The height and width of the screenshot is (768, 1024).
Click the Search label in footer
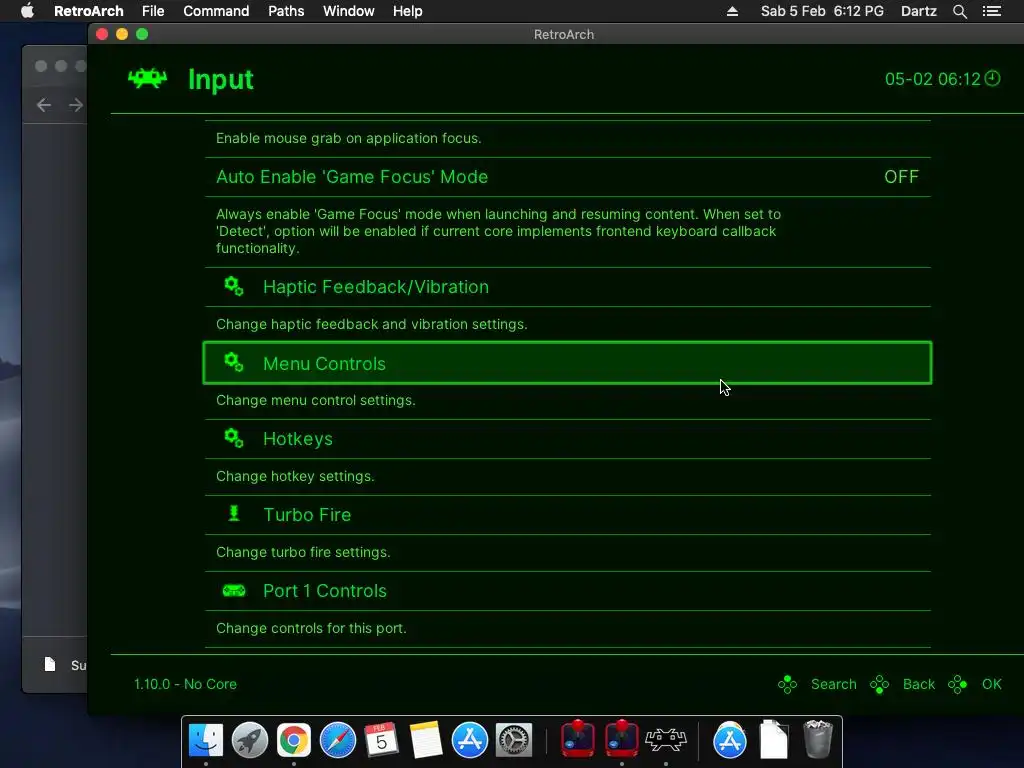(x=833, y=684)
